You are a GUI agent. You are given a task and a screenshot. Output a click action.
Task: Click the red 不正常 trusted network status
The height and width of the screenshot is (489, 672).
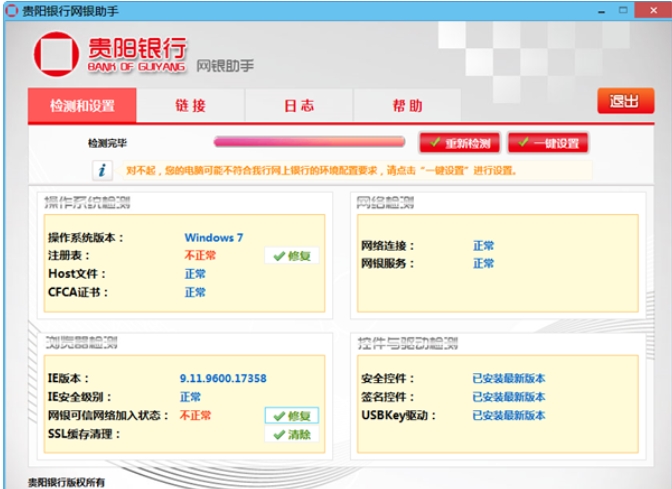[x=195, y=415]
